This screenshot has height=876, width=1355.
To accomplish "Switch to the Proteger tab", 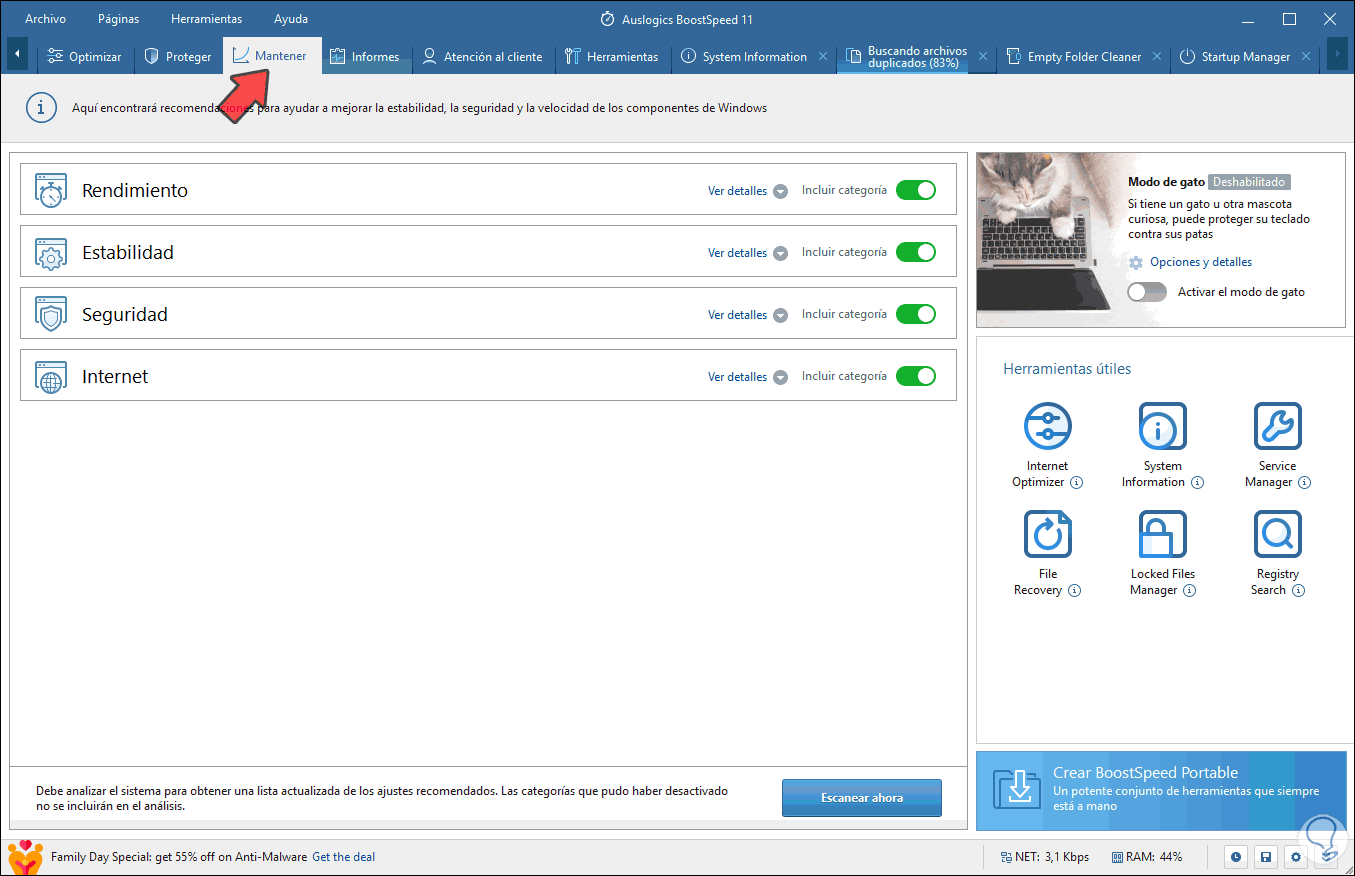I will 178,57.
